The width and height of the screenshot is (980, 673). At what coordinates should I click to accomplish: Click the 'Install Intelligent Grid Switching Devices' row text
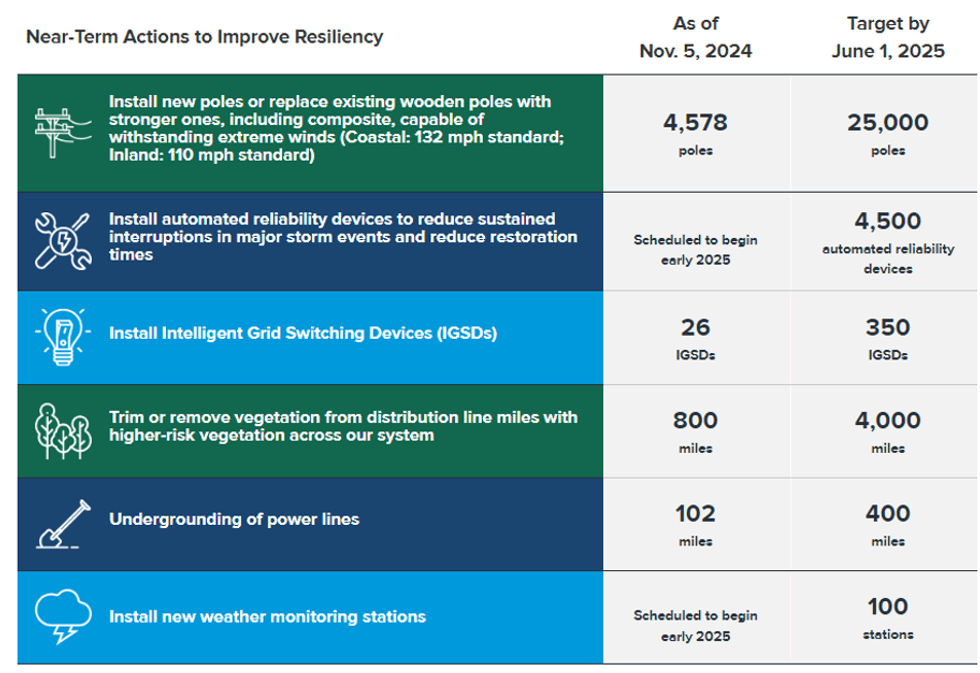pyautogui.click(x=303, y=333)
